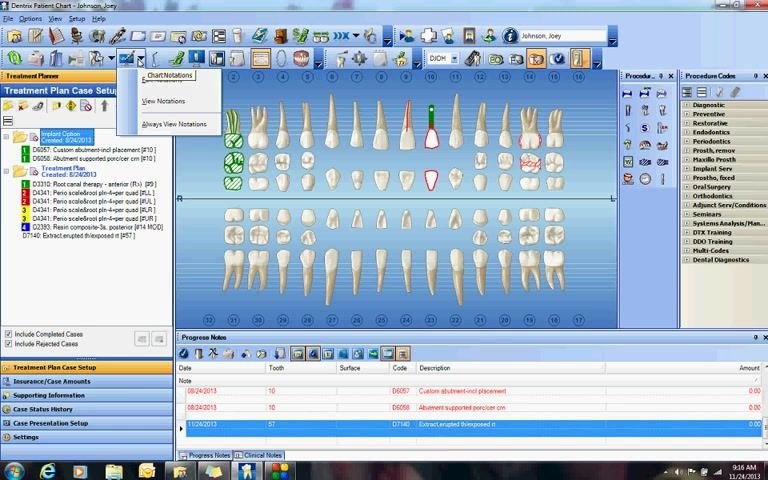Expand the Oral Surgery procedure category
Screen dimensions: 768x480
tap(686, 187)
